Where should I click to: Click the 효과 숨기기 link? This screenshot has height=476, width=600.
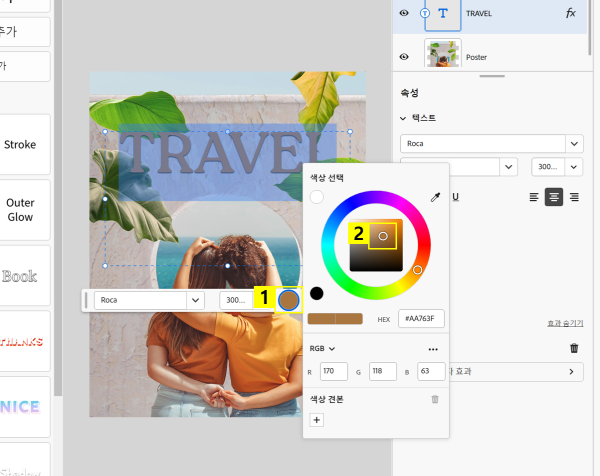565,323
